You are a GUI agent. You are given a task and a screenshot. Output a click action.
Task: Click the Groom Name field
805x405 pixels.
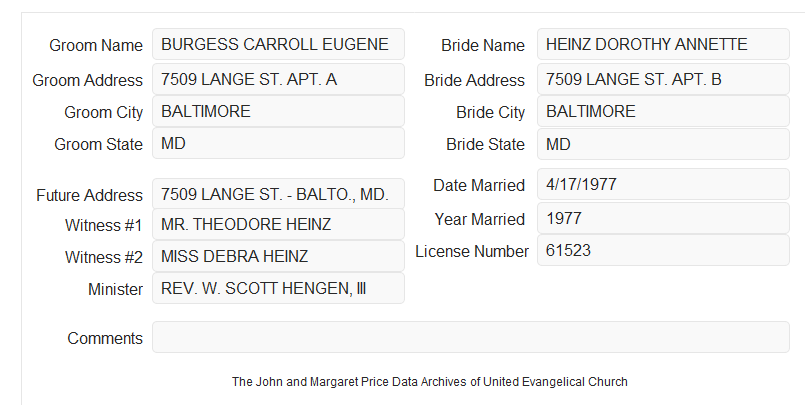tap(278, 44)
